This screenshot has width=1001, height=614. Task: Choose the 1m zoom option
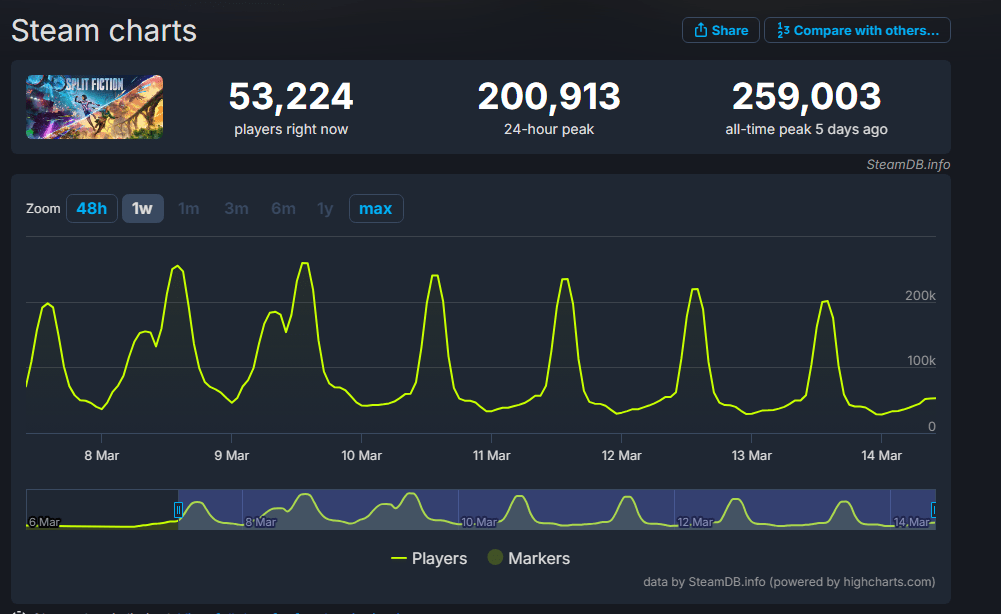pyautogui.click(x=188, y=209)
